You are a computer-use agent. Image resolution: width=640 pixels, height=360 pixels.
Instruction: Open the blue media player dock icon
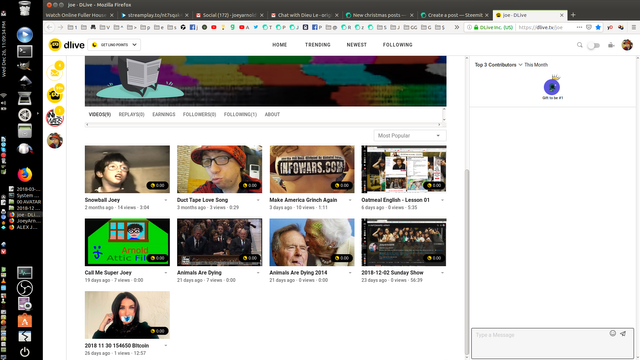[x=24, y=35]
